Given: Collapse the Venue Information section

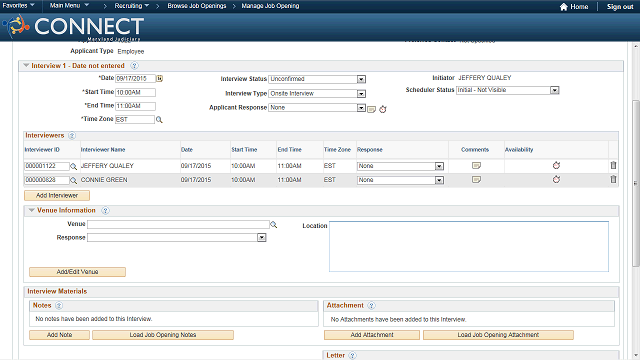Looking at the screenshot, I should click(31, 210).
